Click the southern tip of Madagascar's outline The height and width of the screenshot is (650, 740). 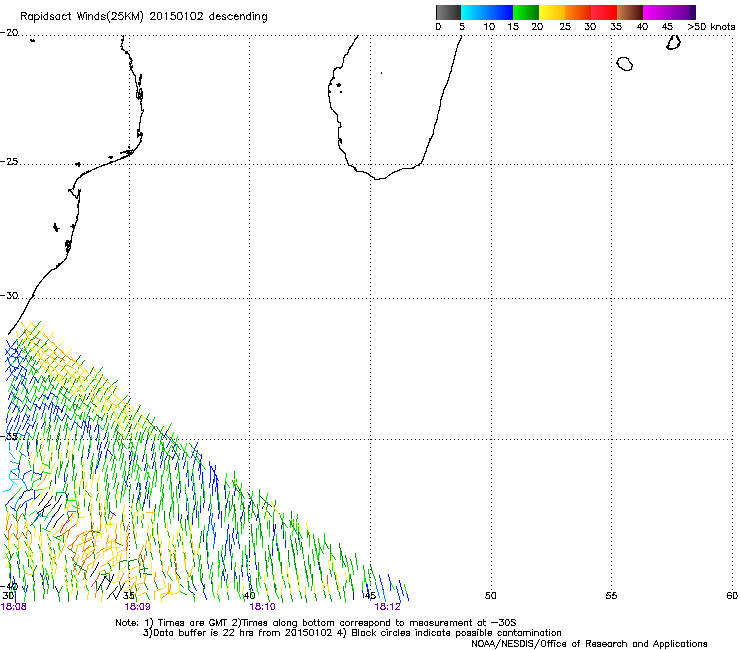(x=378, y=178)
